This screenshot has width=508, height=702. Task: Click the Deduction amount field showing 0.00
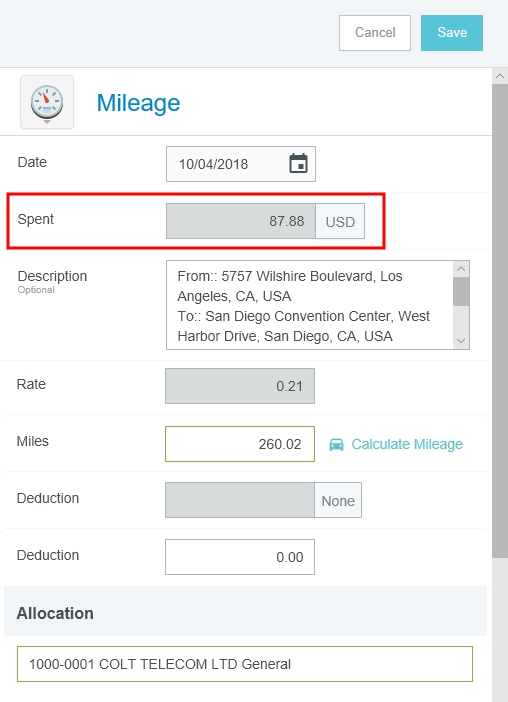click(x=240, y=557)
